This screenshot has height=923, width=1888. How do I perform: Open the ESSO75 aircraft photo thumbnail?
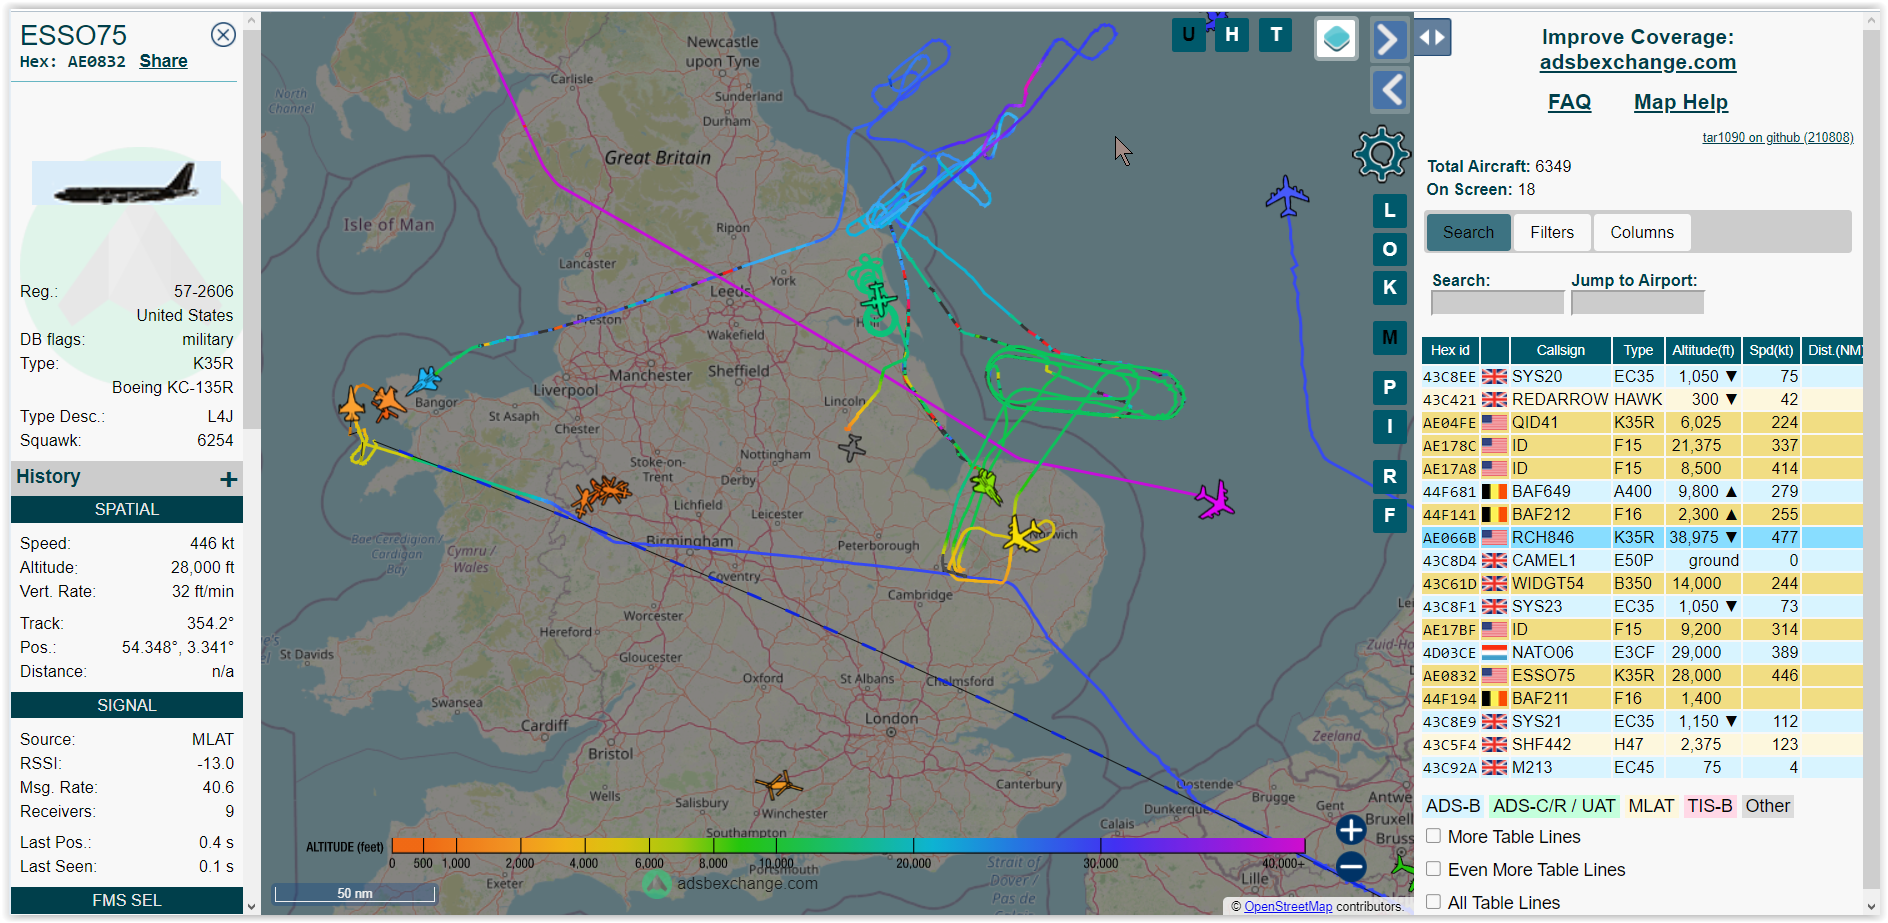click(x=126, y=183)
